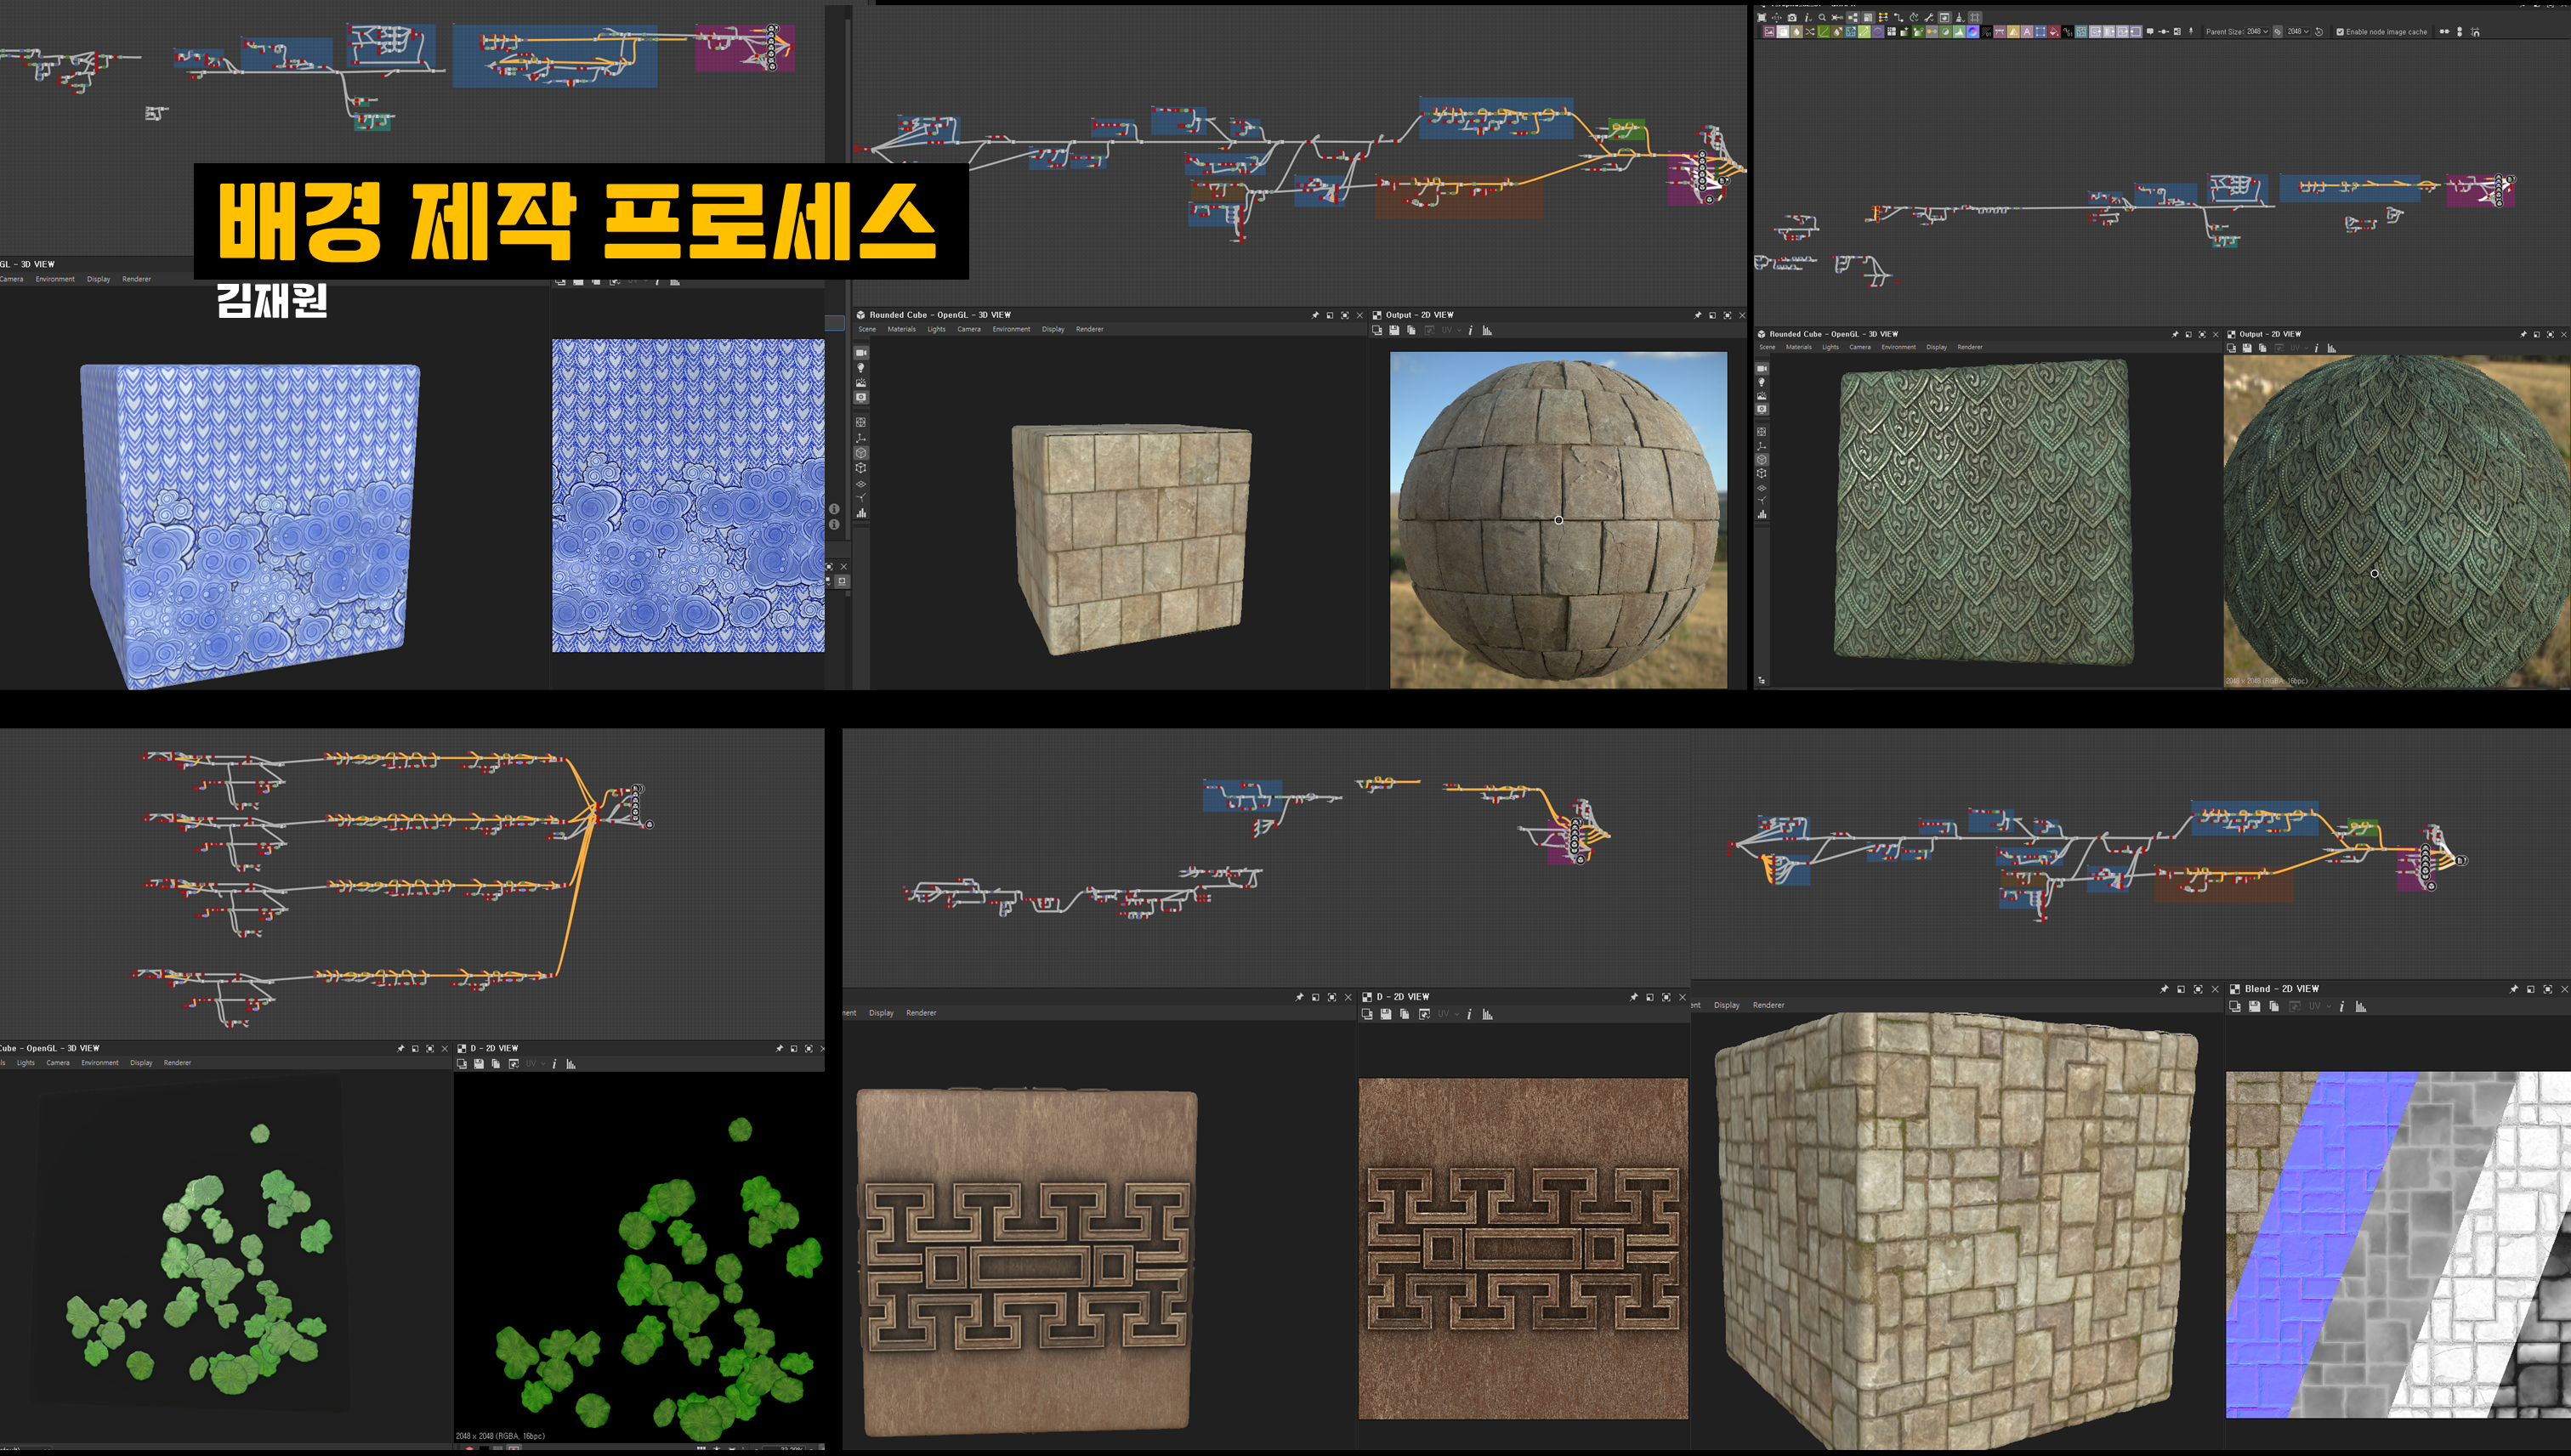This screenshot has height=1456, width=2571.
Task: Click the reset size button after Parent Size
Action: tap(2319, 32)
